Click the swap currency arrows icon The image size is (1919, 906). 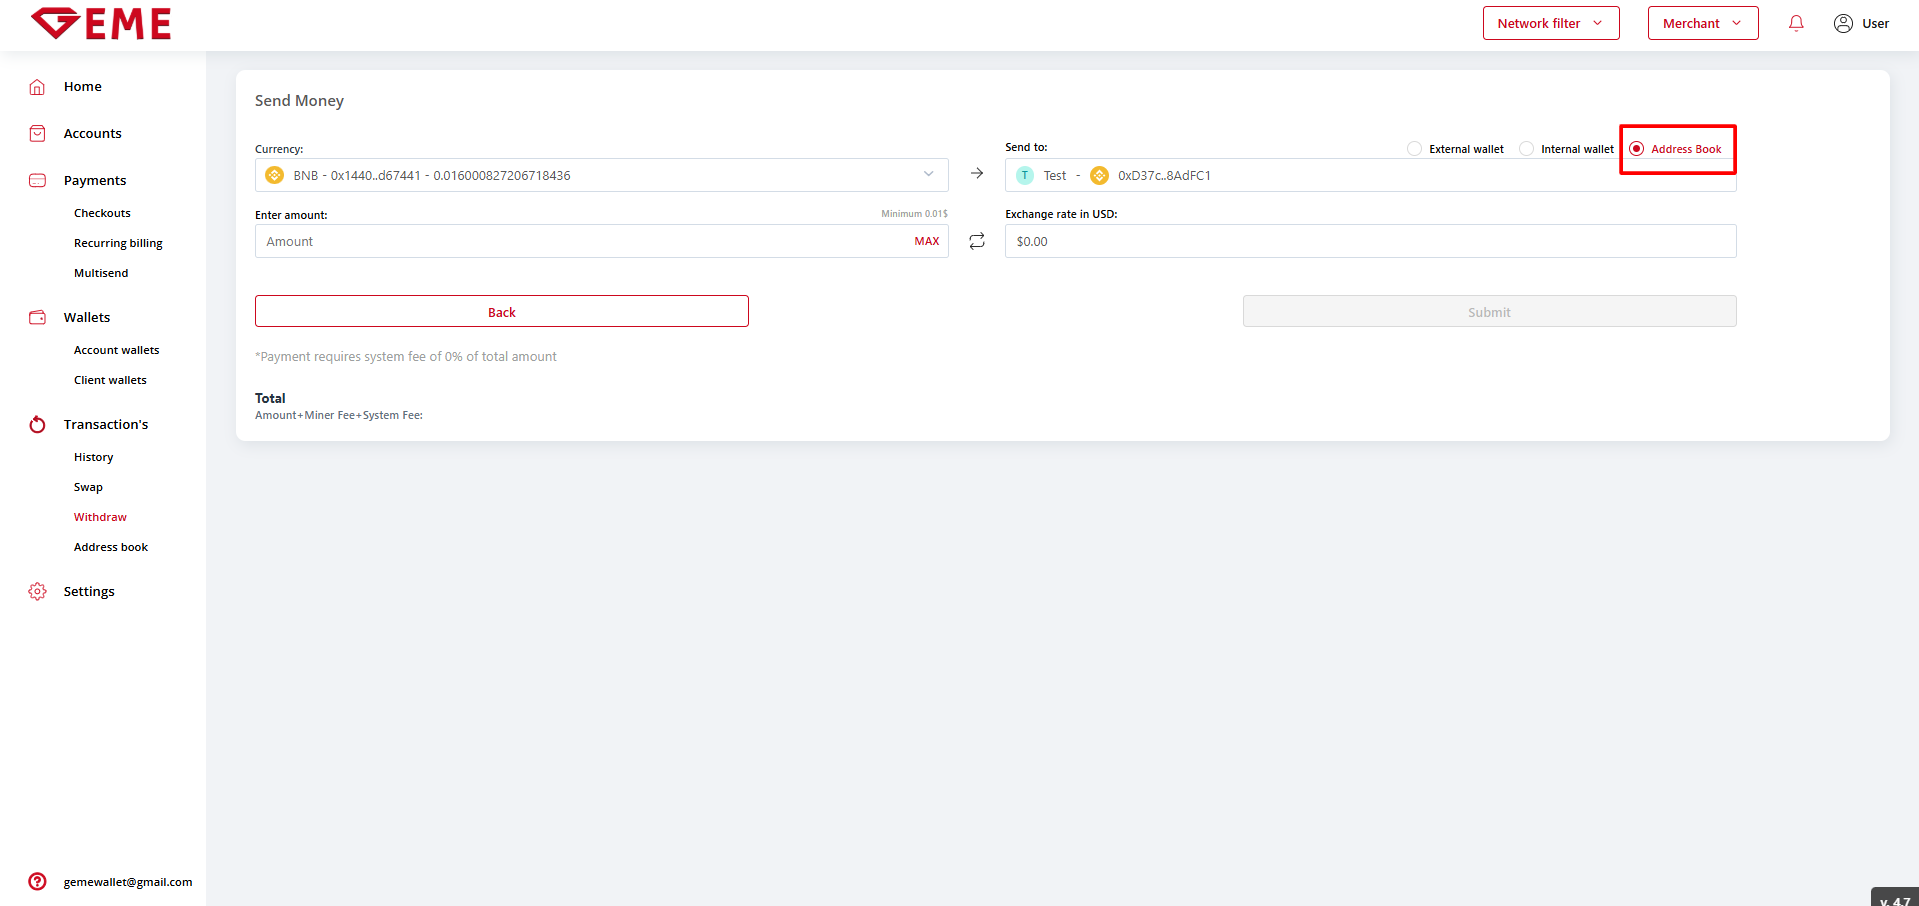(x=977, y=241)
